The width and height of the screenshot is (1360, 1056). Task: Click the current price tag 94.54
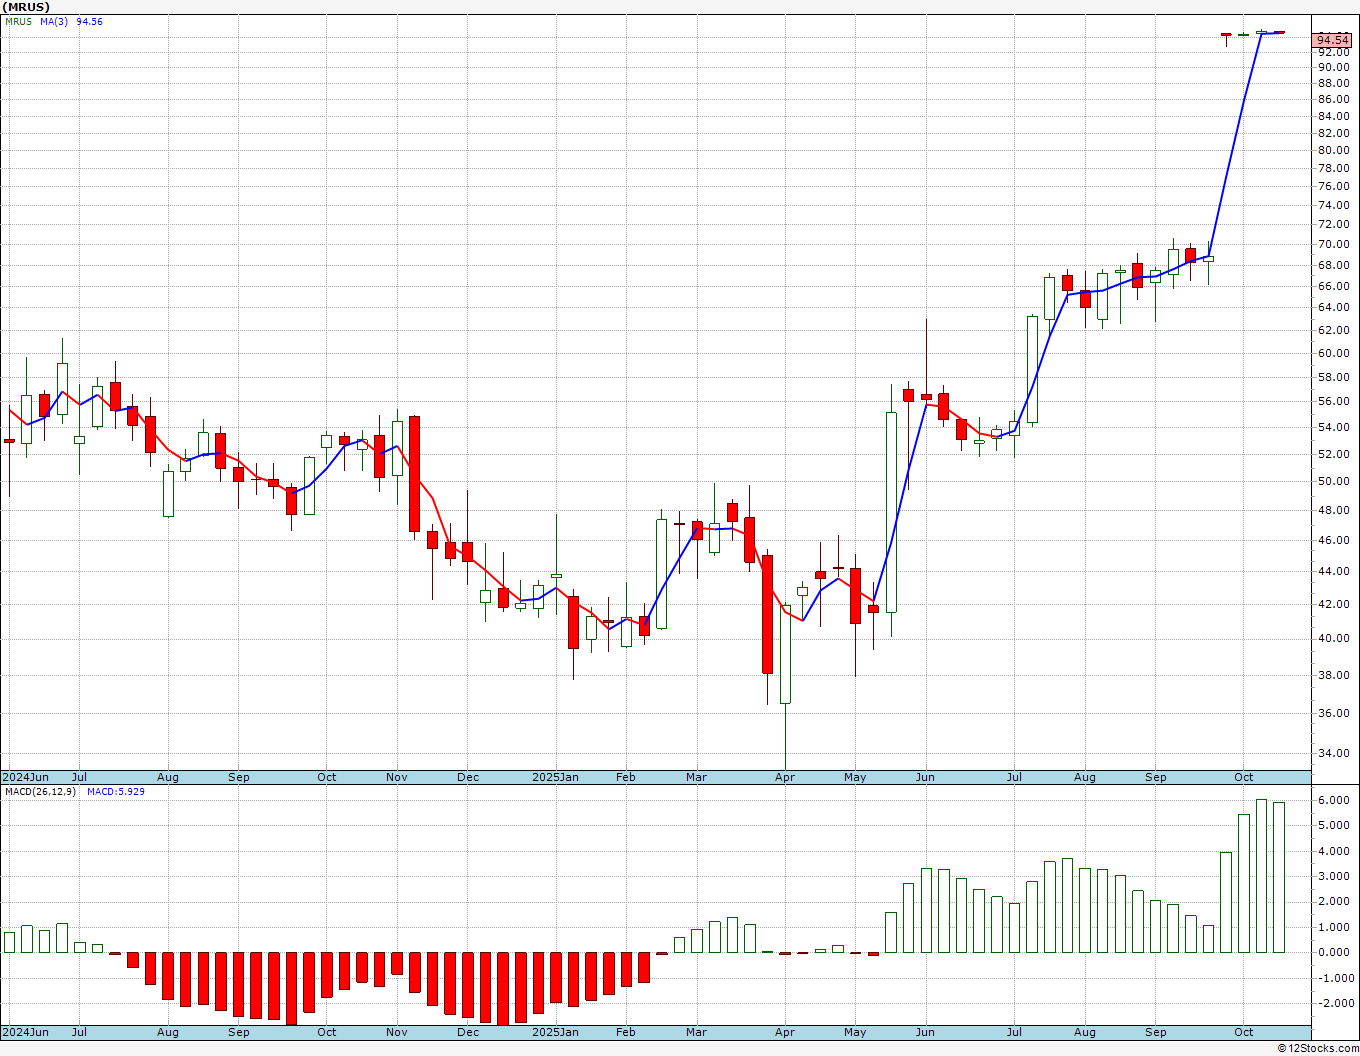1333,41
